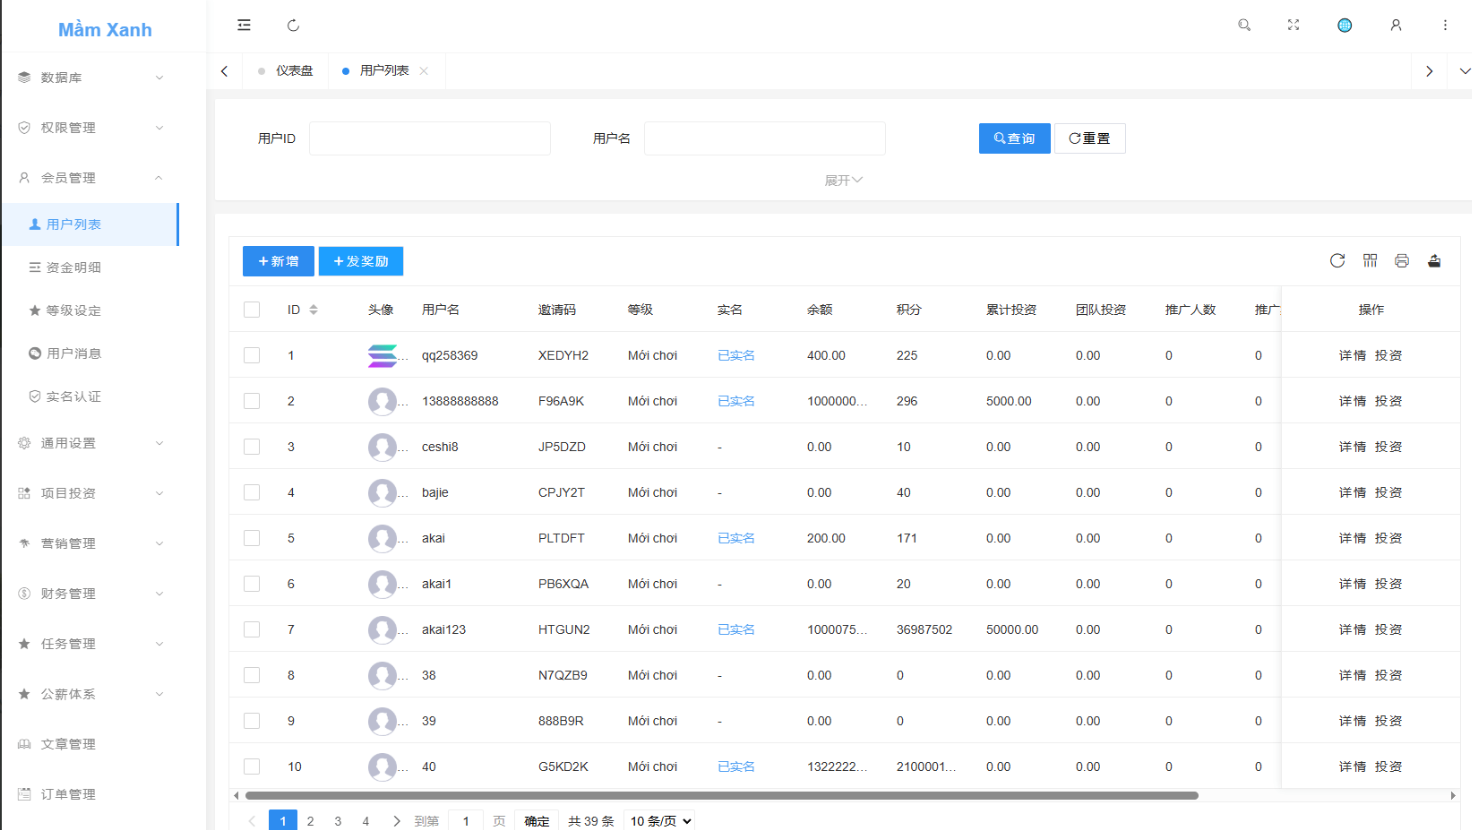Expand the 营销管理 sidebar menu
The height and width of the screenshot is (830, 1472).
click(90, 543)
